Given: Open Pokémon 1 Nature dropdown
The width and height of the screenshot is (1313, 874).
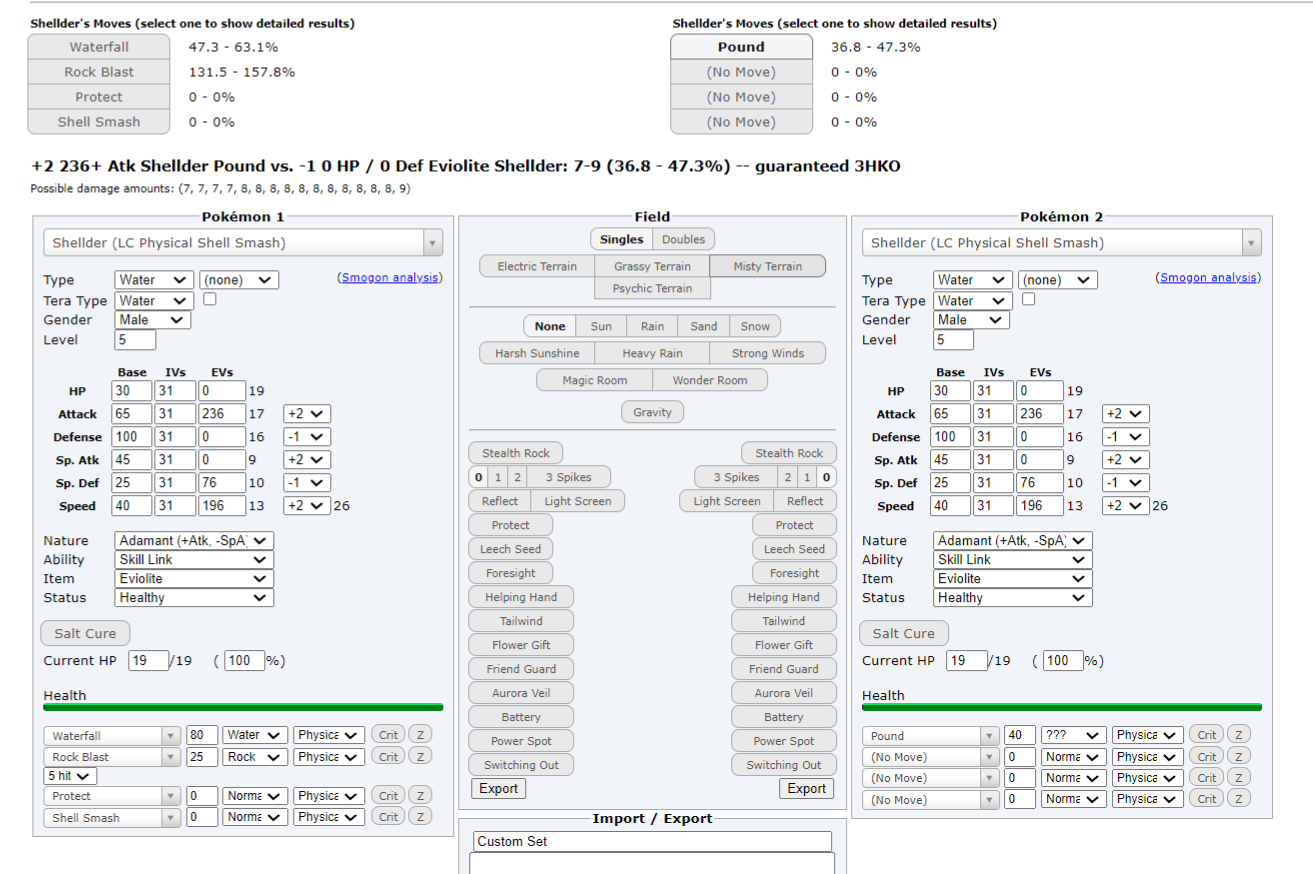Looking at the screenshot, I should pos(194,541).
